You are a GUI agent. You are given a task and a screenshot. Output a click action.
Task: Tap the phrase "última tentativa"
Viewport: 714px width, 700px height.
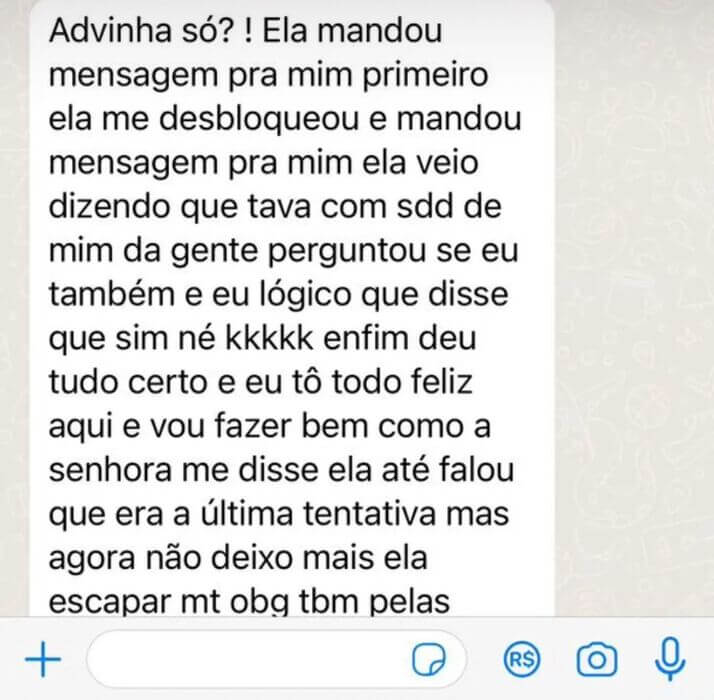point(318,514)
